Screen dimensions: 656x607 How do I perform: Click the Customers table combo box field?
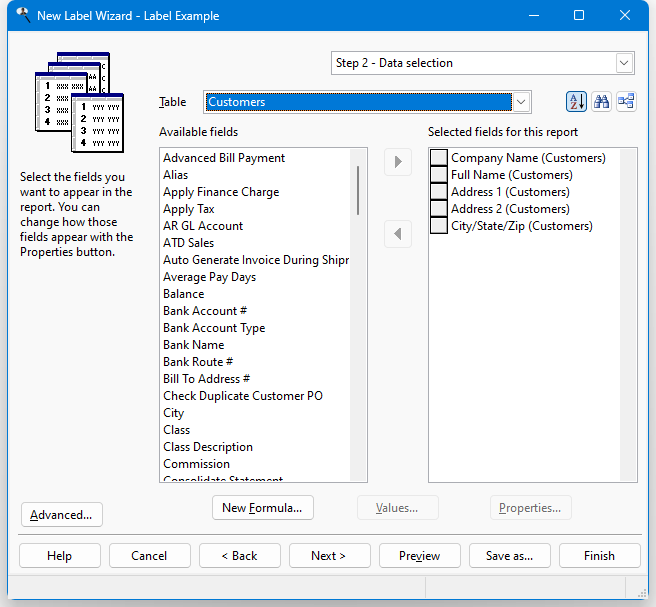tap(367, 102)
